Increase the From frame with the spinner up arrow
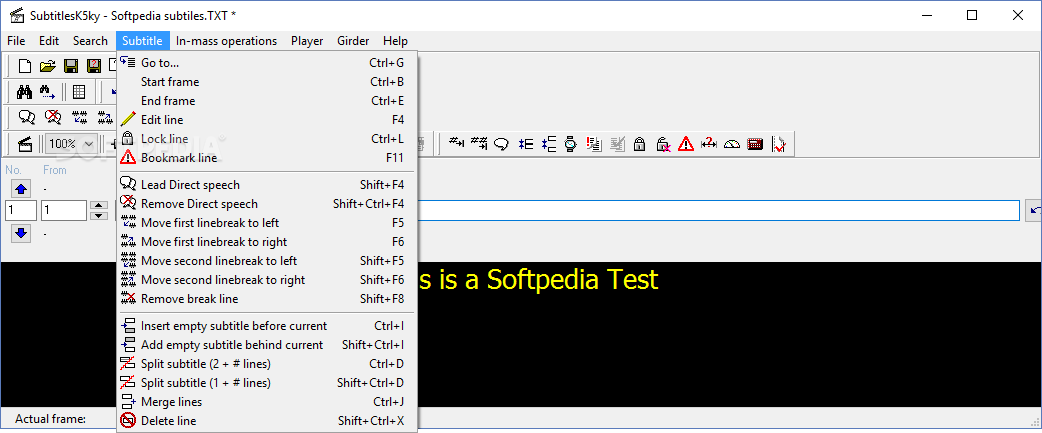 pos(98,205)
